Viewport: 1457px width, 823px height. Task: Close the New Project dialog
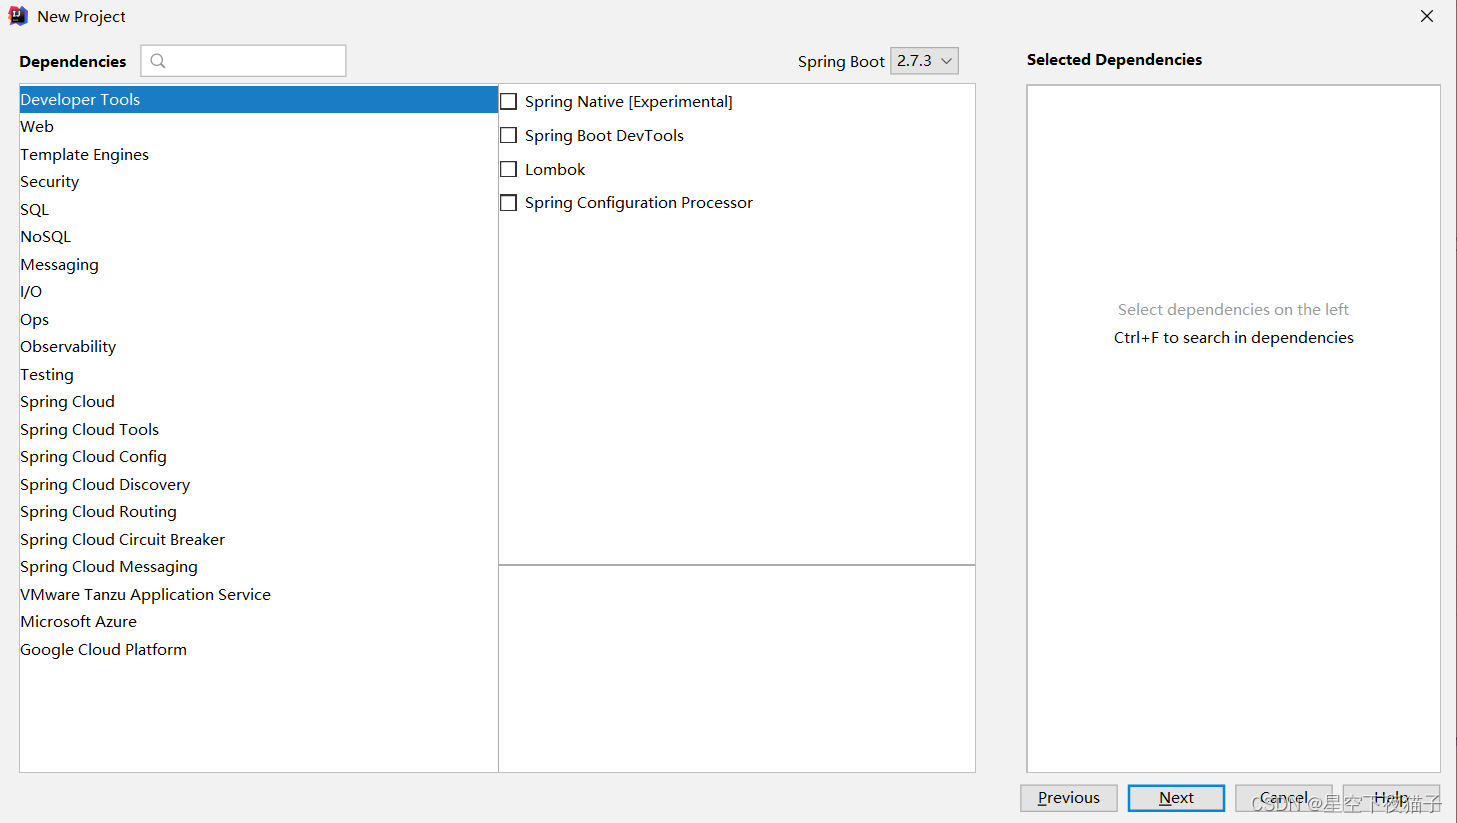pyautogui.click(x=1427, y=16)
